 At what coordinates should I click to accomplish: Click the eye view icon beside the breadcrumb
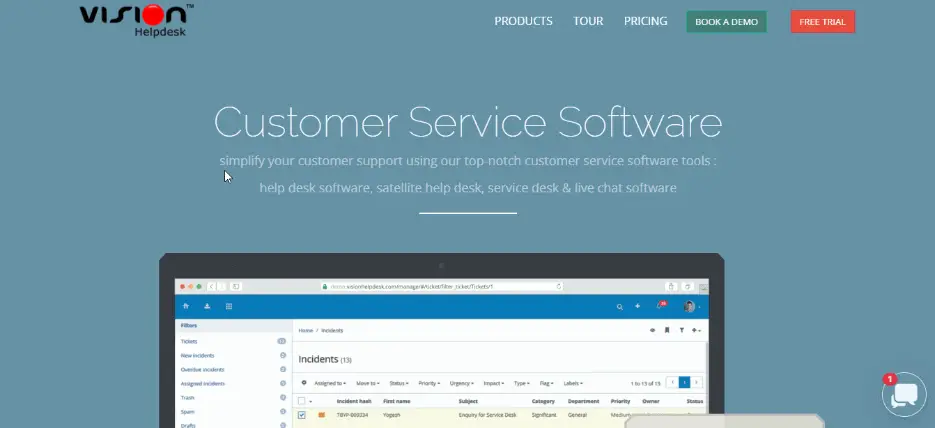[x=652, y=330]
